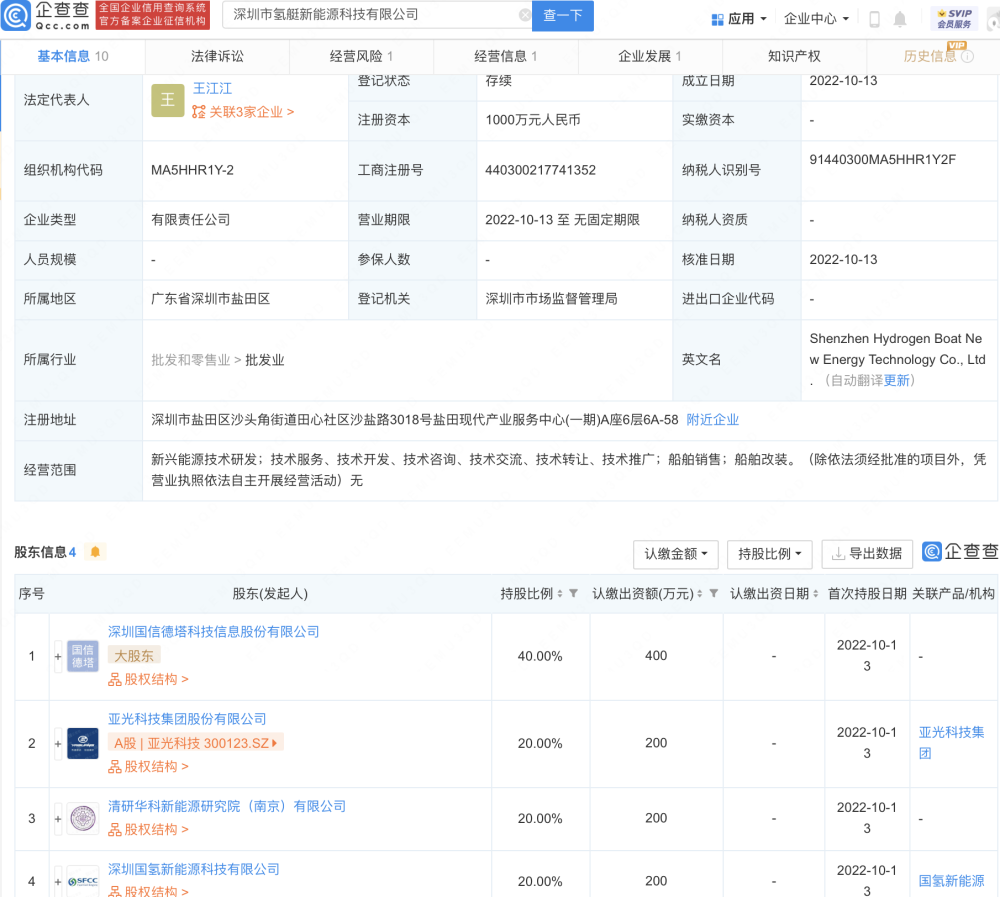
Task: Expand row 1 with plus sign
Action: (x=58, y=656)
